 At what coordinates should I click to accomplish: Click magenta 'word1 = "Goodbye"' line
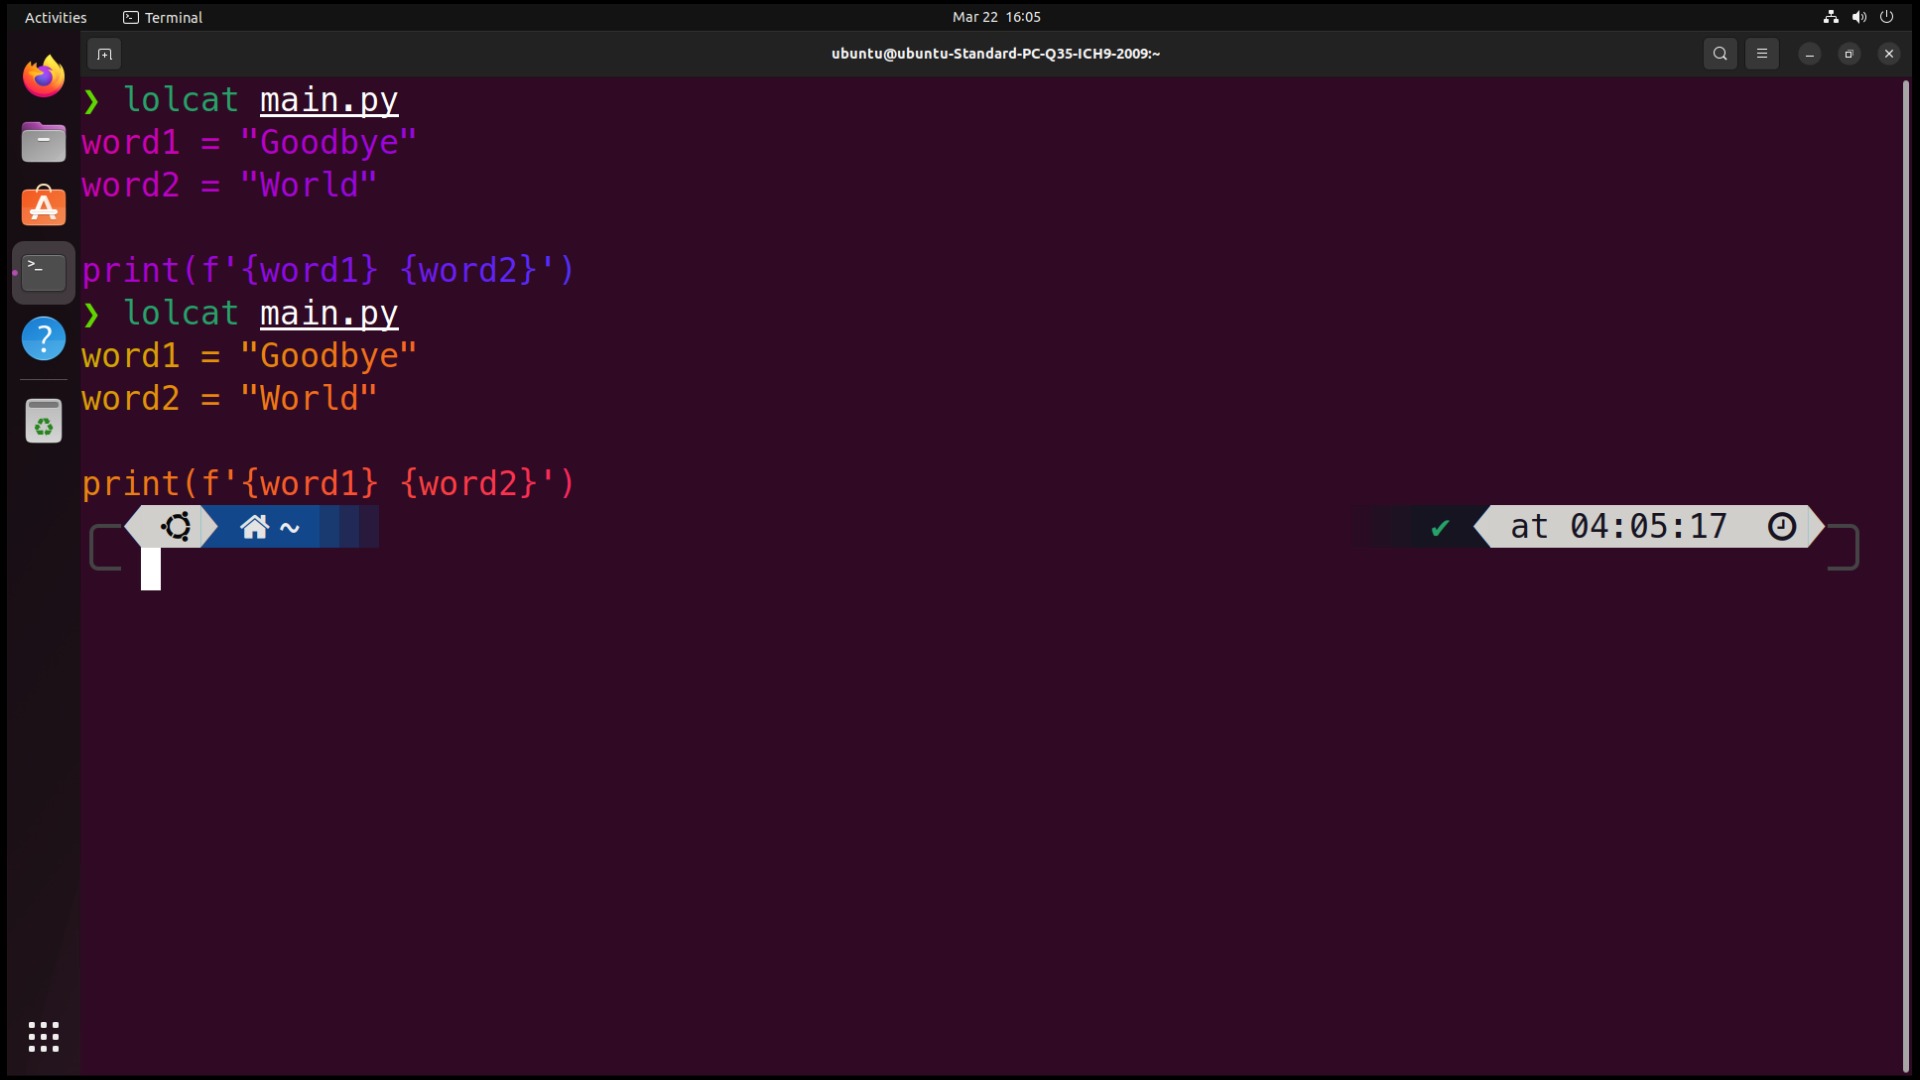click(x=249, y=142)
